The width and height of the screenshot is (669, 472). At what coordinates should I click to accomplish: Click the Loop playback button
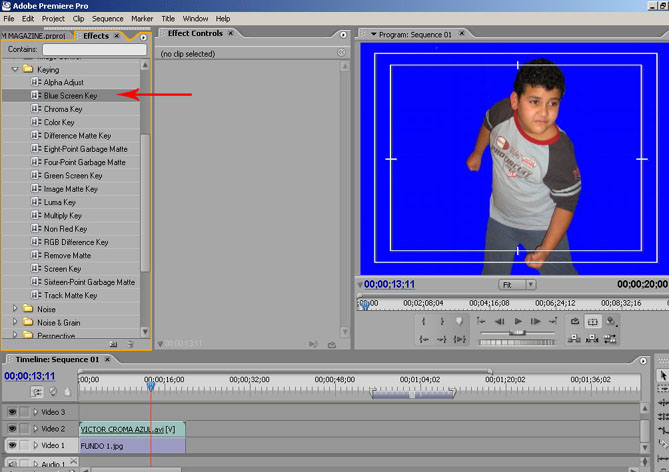click(575, 321)
